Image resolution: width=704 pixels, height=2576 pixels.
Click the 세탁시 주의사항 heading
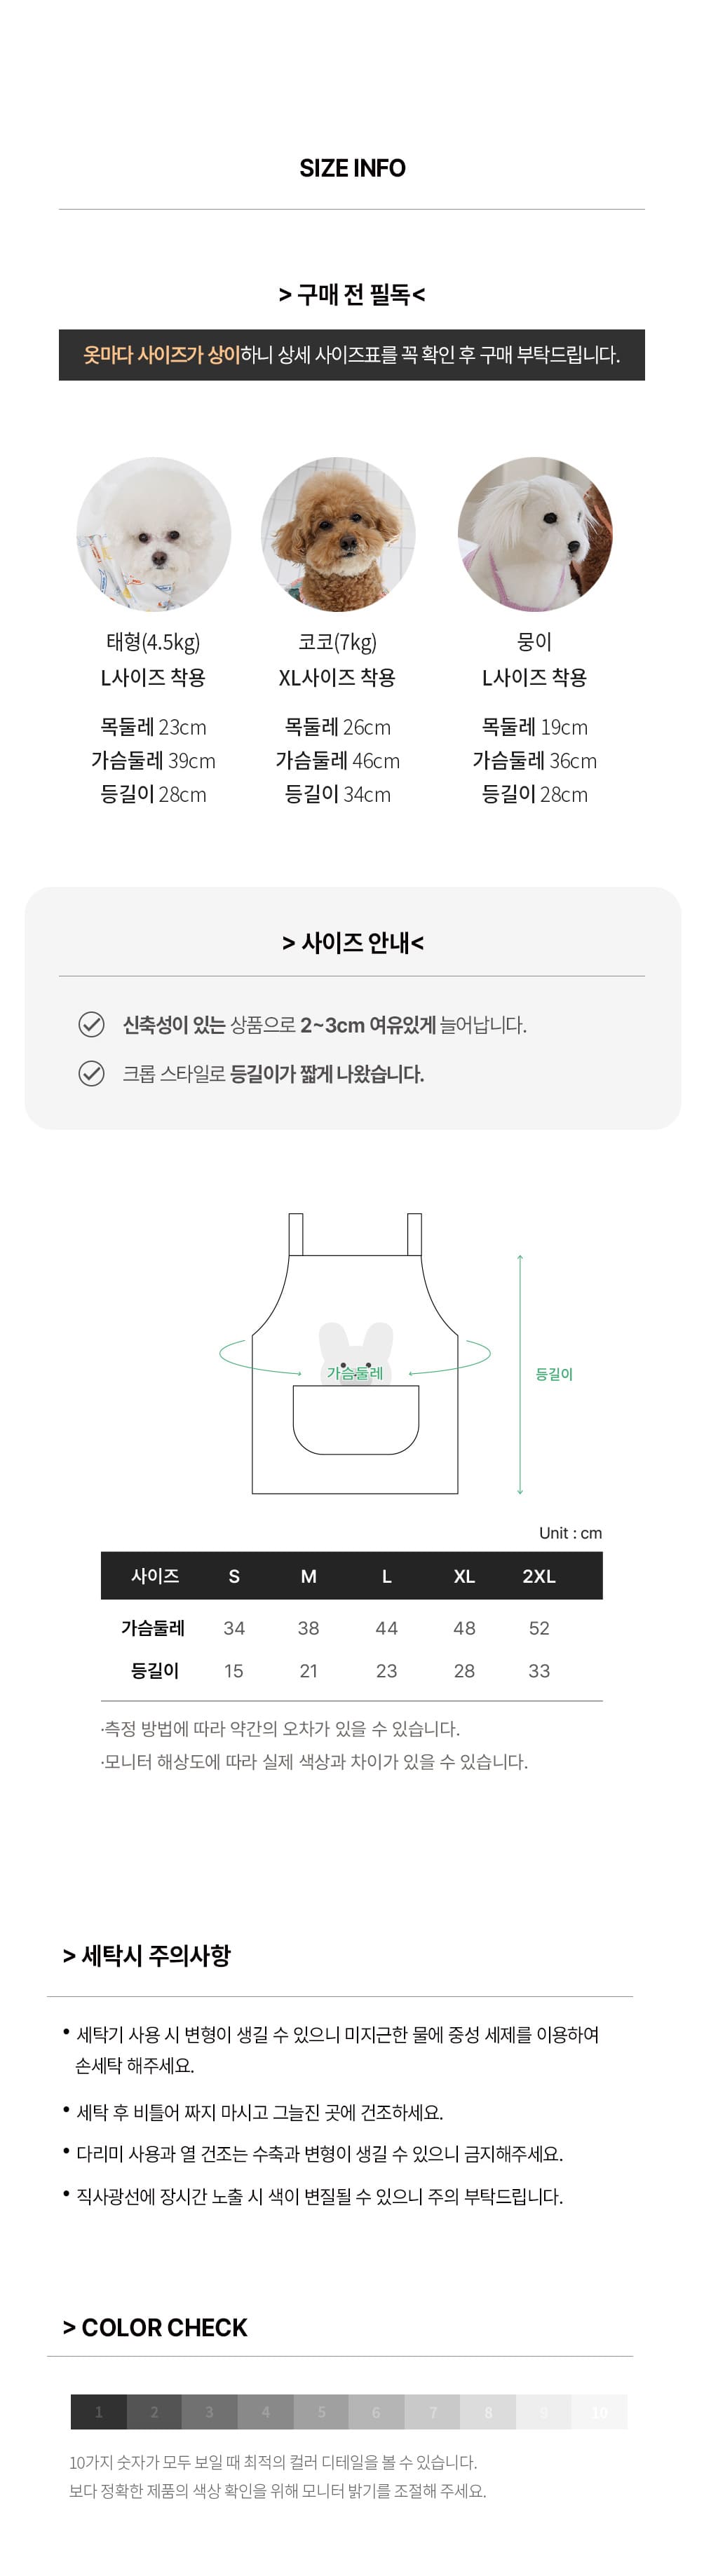coord(147,1955)
